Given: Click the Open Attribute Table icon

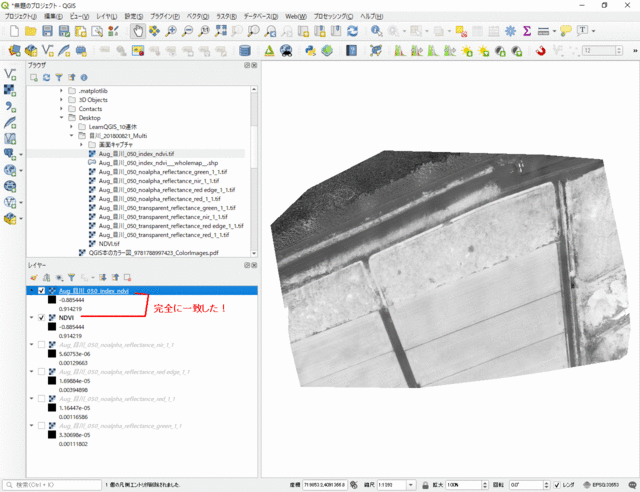Looking at the screenshot, I should [x=477, y=31].
